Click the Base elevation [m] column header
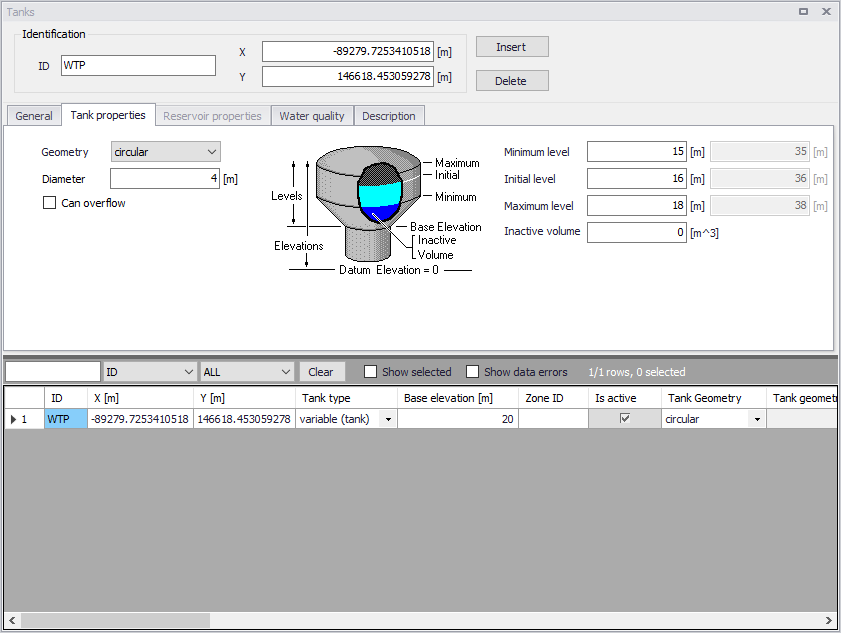This screenshot has width=841, height=633. [x=458, y=398]
